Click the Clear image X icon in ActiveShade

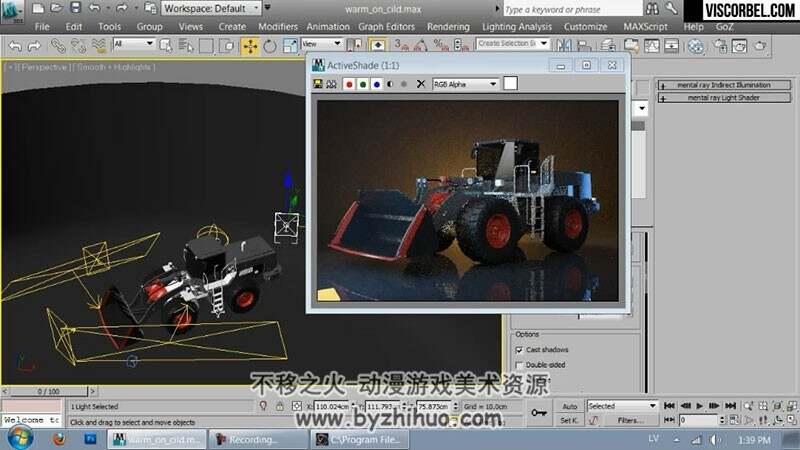point(421,84)
